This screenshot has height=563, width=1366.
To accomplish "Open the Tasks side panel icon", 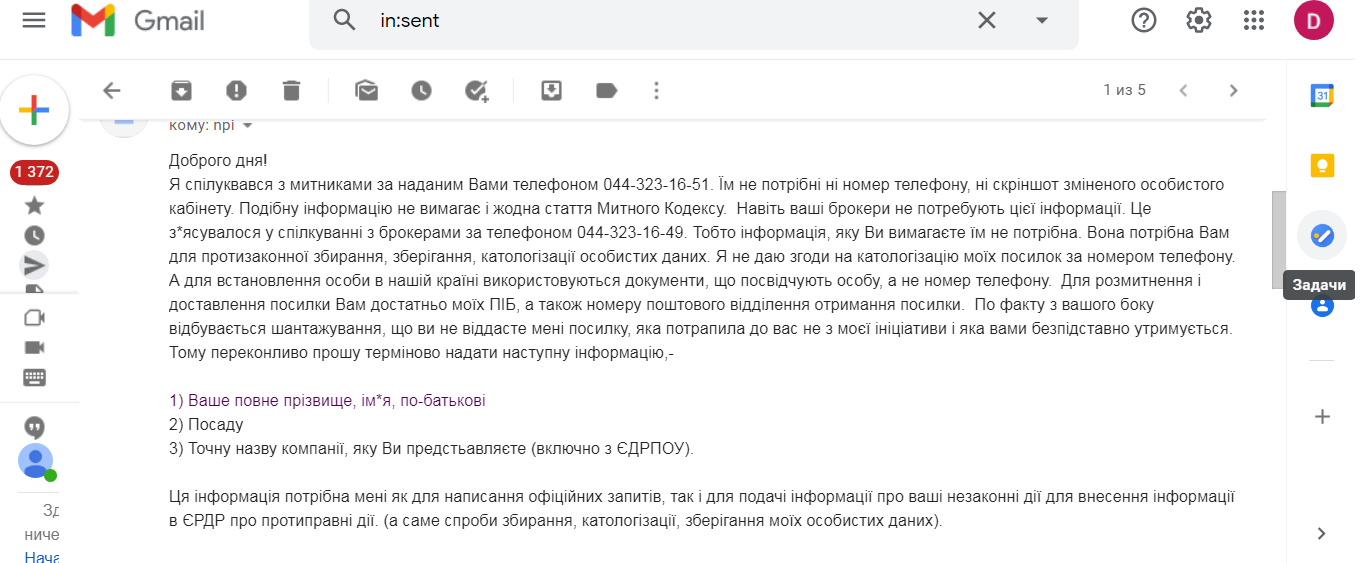I will [x=1322, y=236].
